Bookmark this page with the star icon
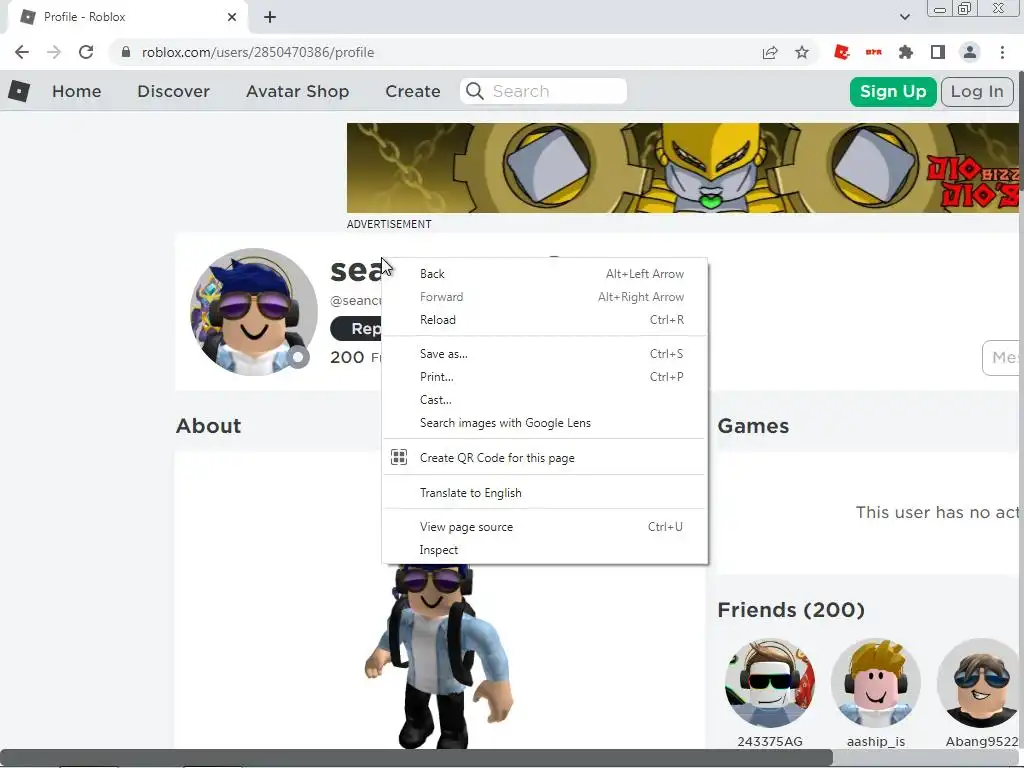The width and height of the screenshot is (1024, 768). (802, 52)
